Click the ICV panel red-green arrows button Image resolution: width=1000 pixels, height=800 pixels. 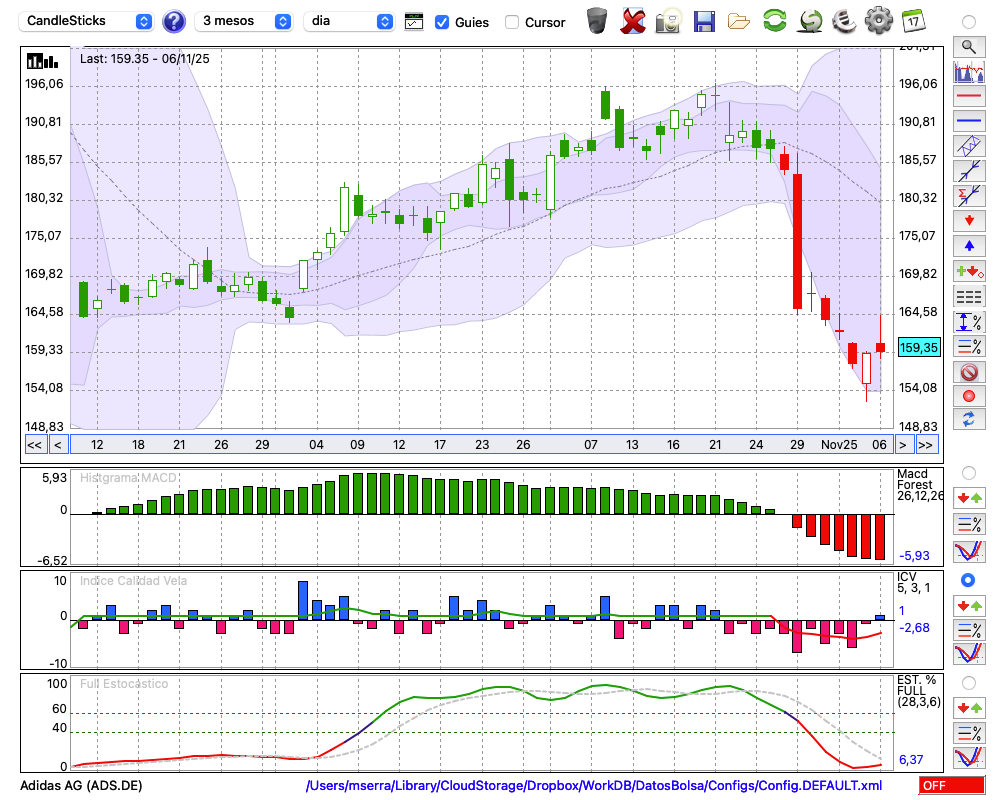(x=969, y=605)
